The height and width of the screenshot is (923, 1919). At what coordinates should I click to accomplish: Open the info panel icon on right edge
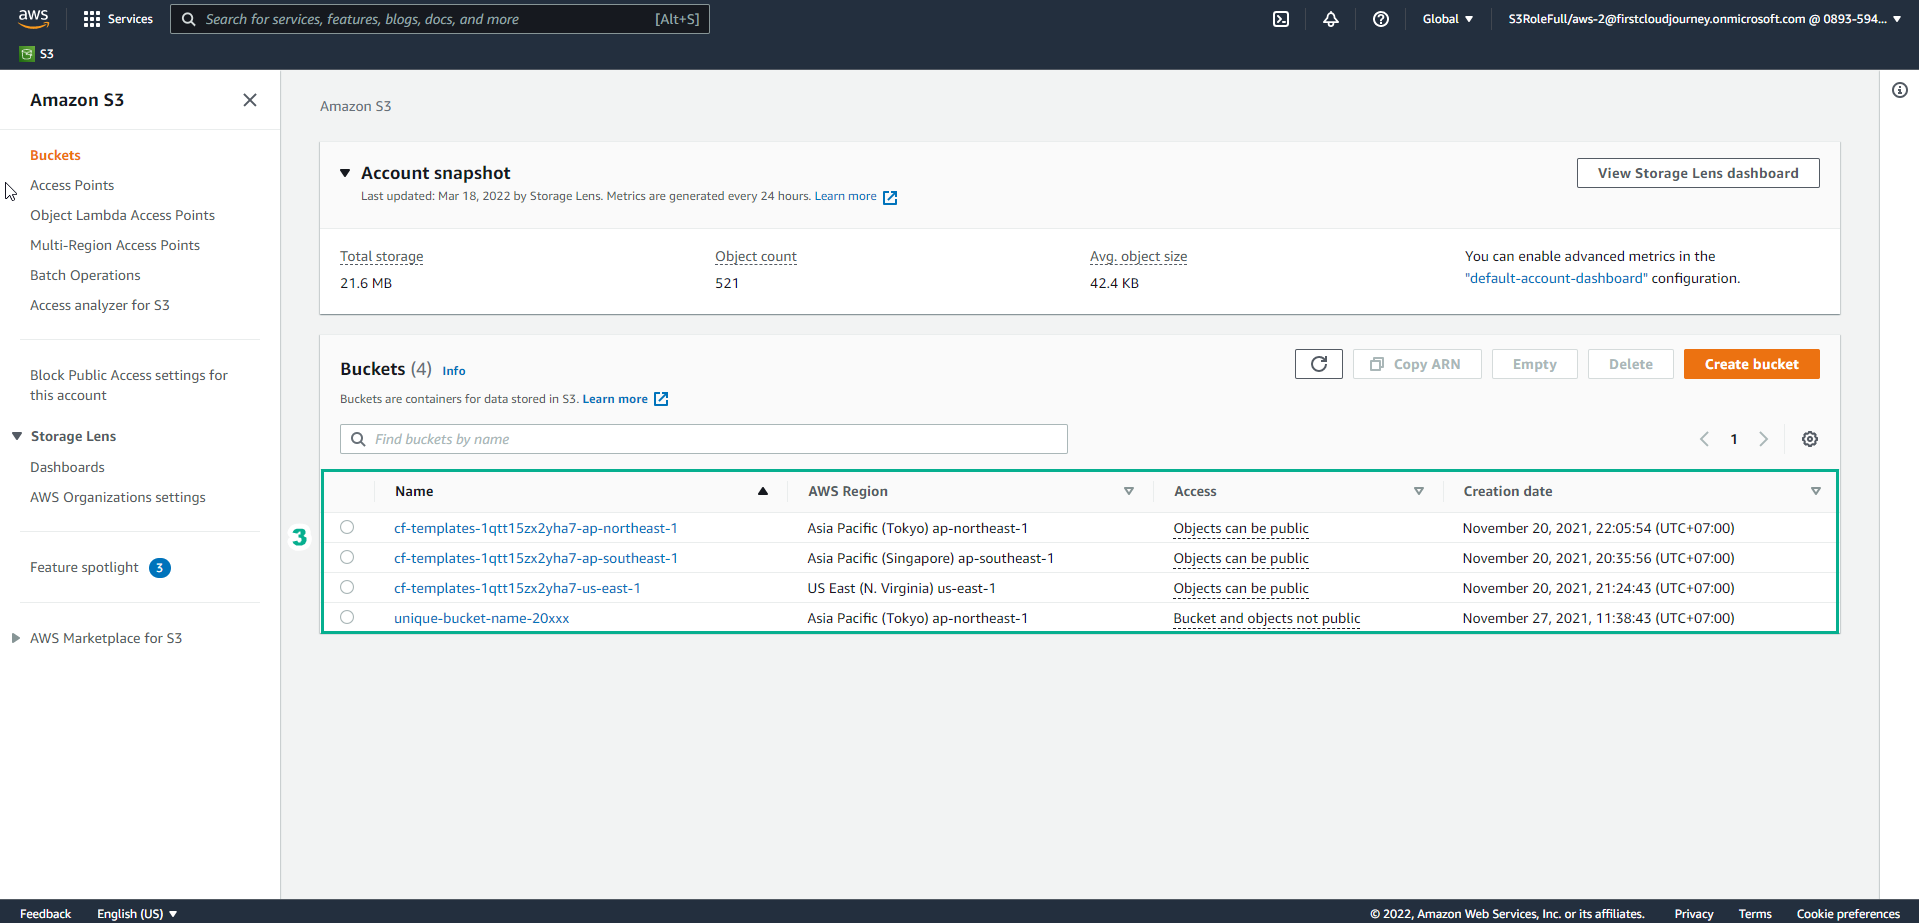point(1900,90)
